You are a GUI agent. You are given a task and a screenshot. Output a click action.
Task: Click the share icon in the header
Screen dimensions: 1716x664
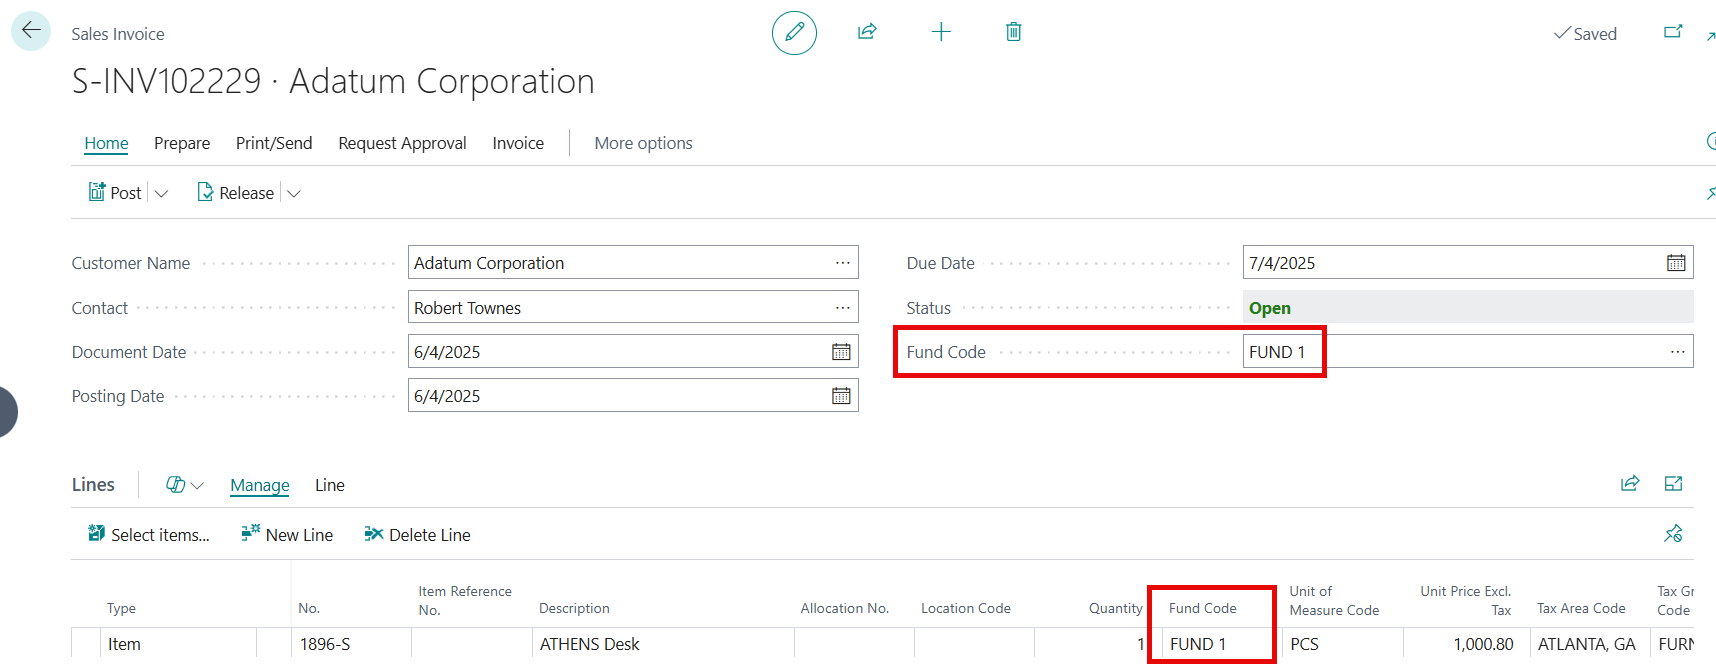[x=867, y=32]
